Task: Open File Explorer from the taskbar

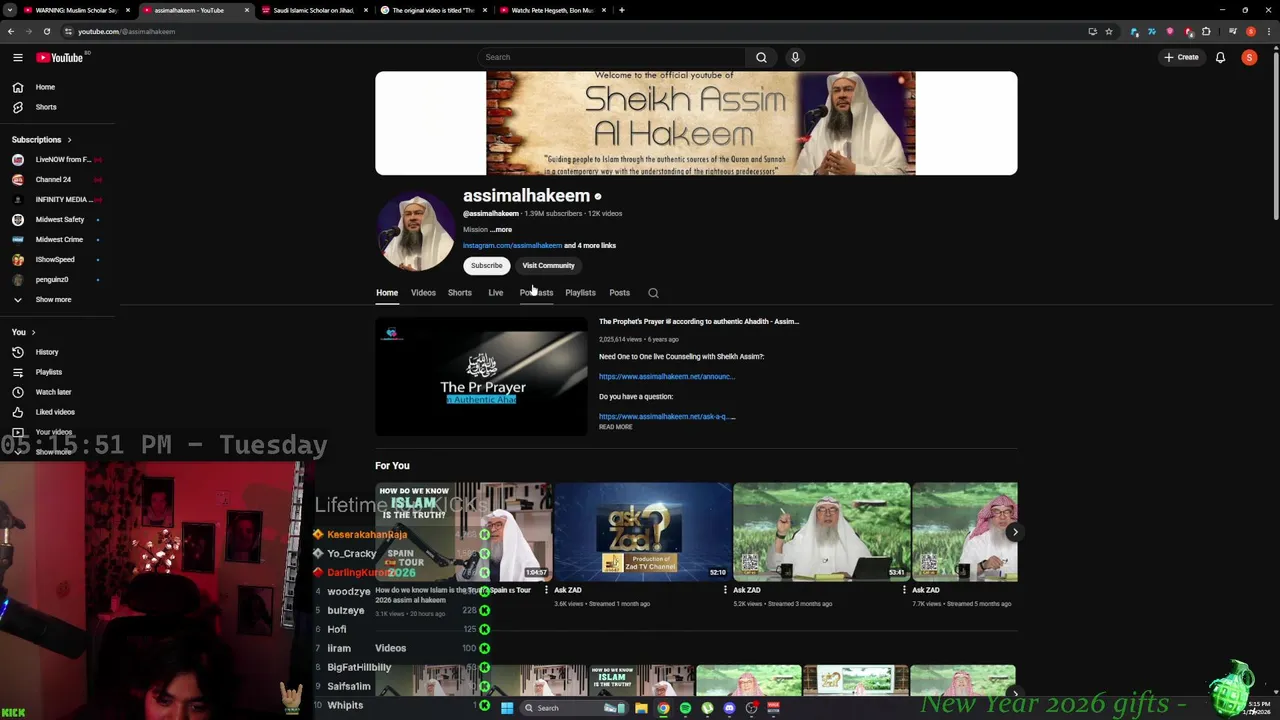Action: 641,708
